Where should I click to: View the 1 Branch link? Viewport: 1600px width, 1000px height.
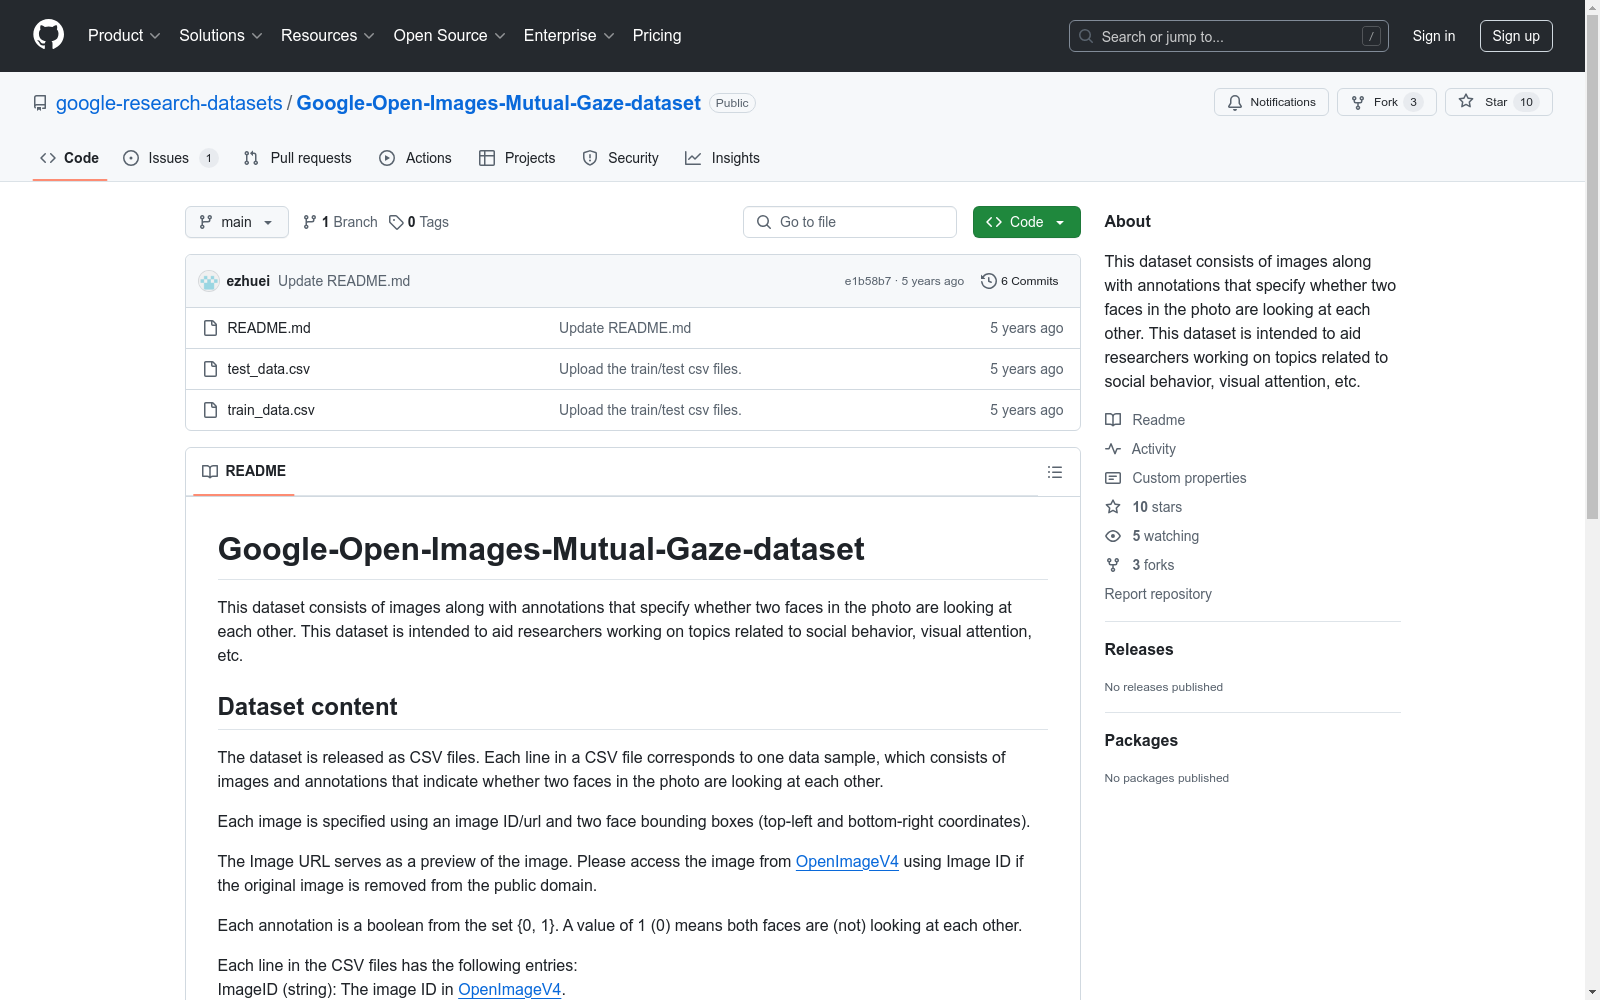[340, 222]
